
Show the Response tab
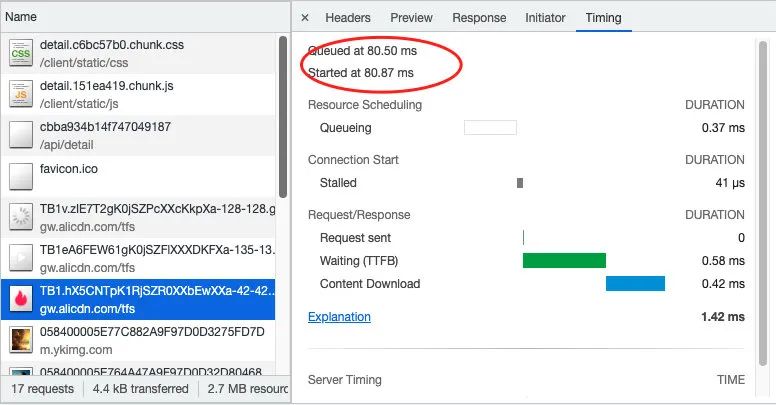(x=479, y=18)
